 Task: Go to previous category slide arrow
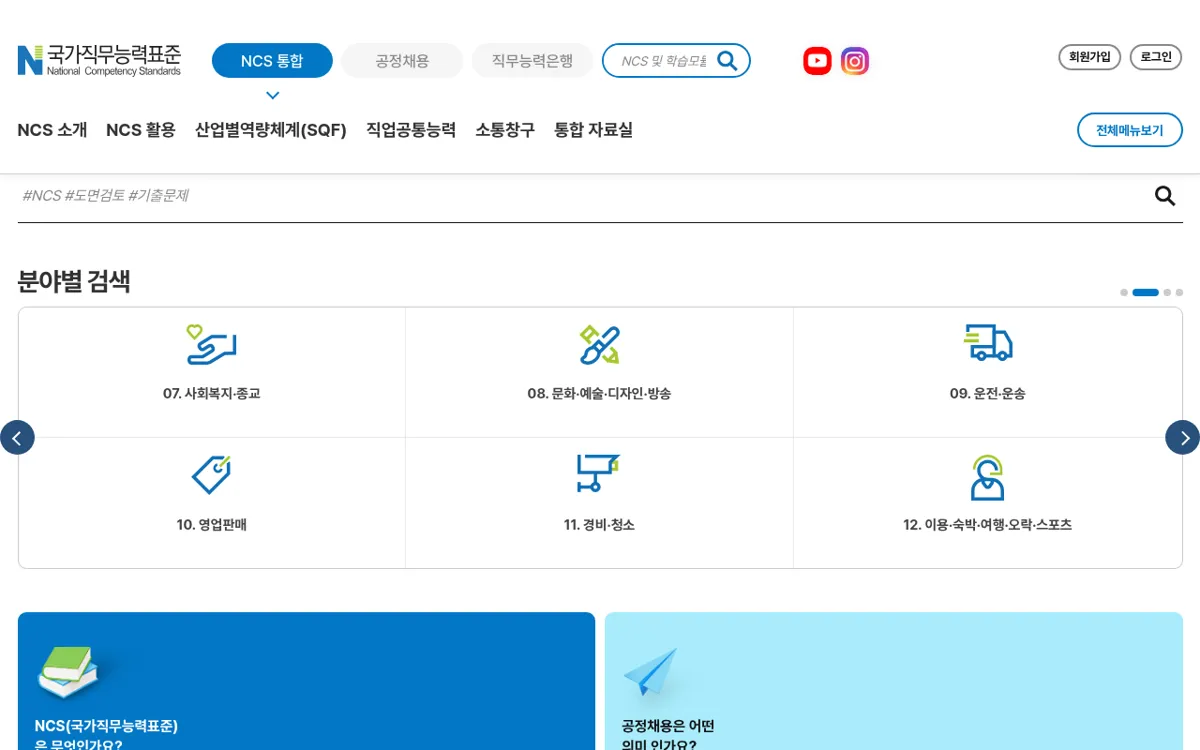(x=17, y=437)
